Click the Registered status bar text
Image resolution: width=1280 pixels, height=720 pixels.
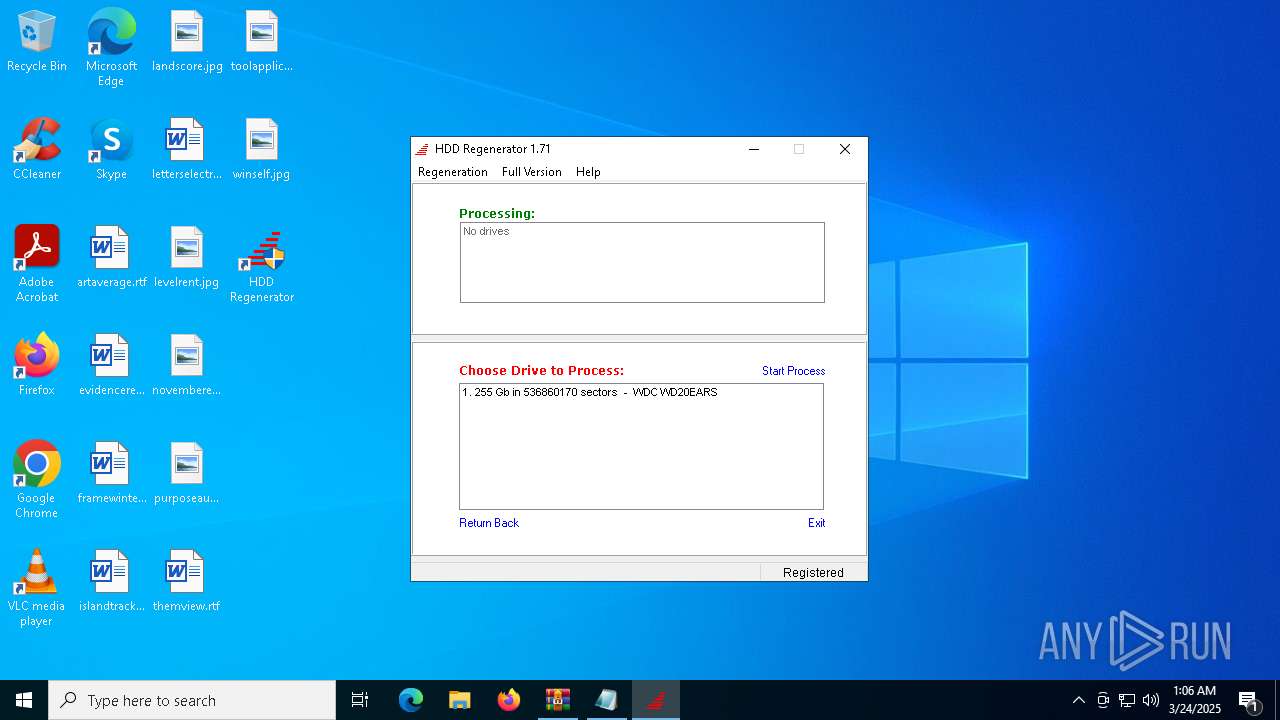click(x=813, y=572)
